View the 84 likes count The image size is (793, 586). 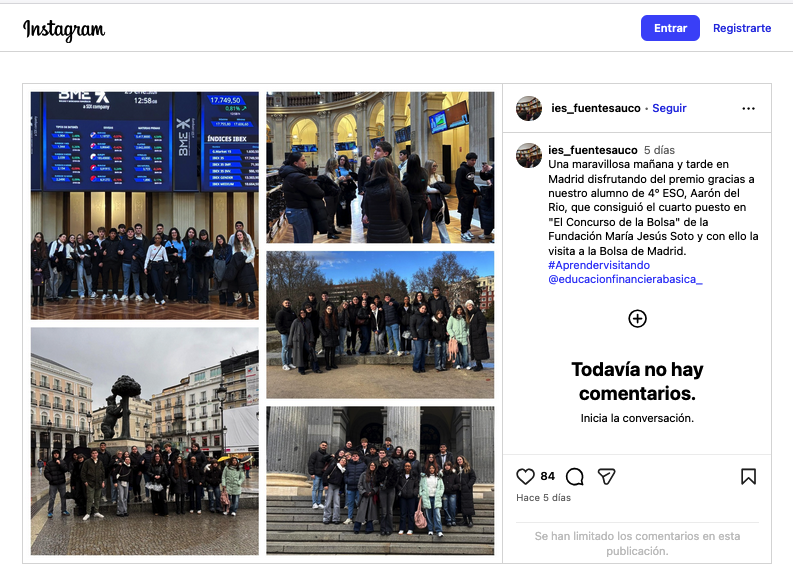click(x=547, y=476)
